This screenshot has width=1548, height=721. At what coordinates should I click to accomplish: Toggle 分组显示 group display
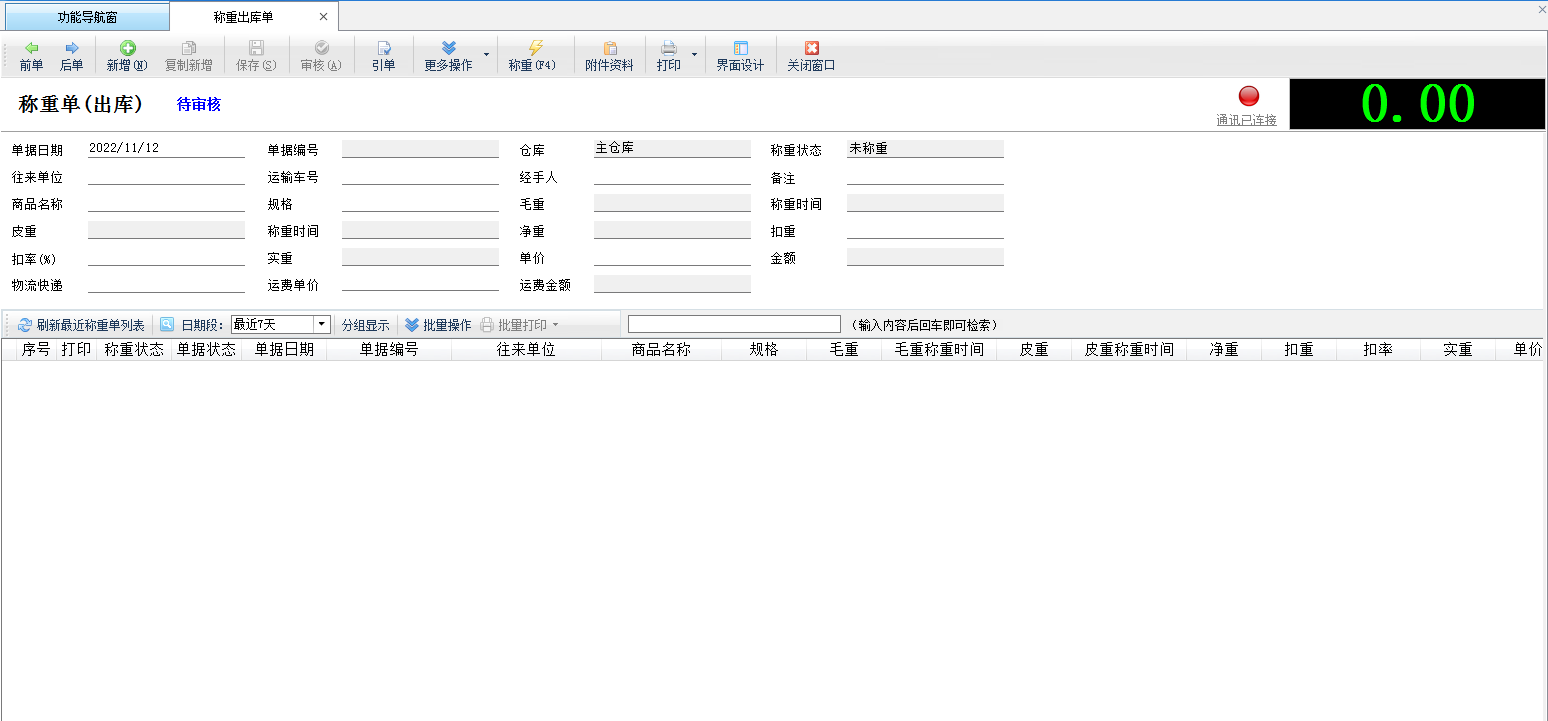[x=365, y=325]
